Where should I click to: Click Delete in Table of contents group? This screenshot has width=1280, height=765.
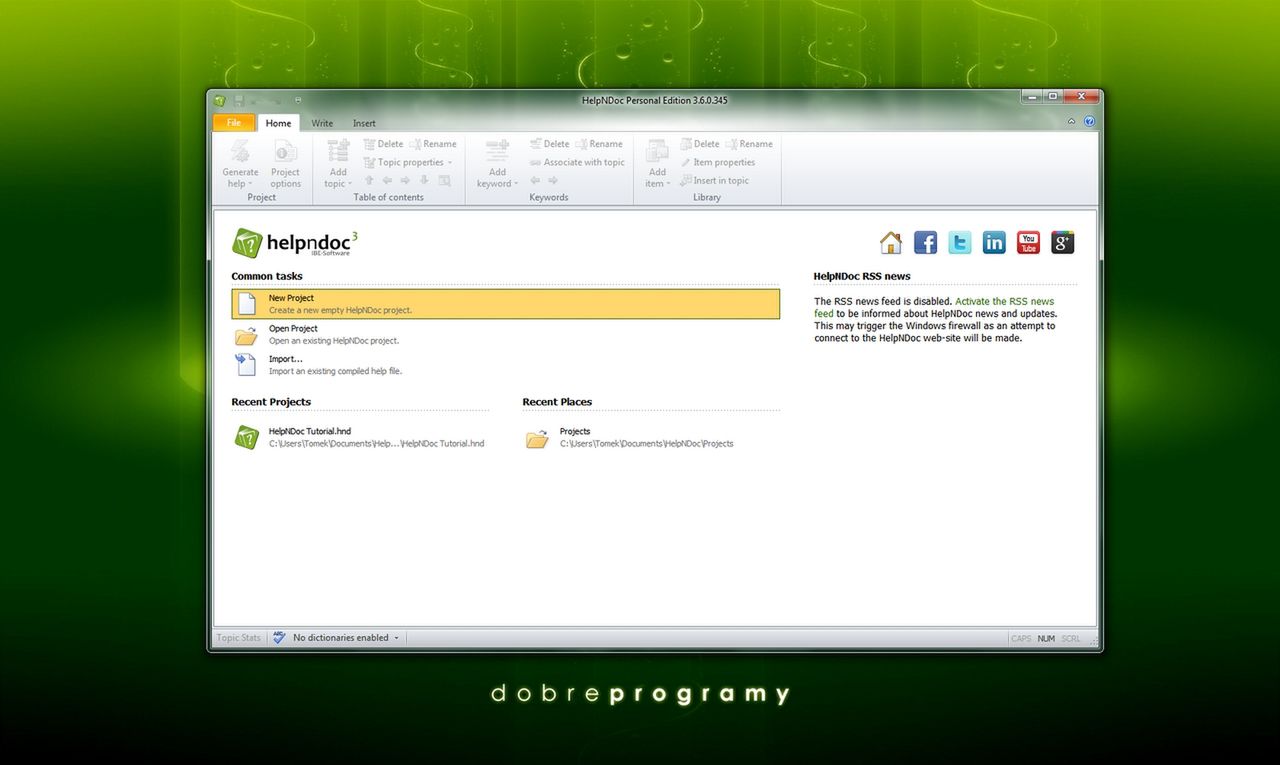(382, 144)
